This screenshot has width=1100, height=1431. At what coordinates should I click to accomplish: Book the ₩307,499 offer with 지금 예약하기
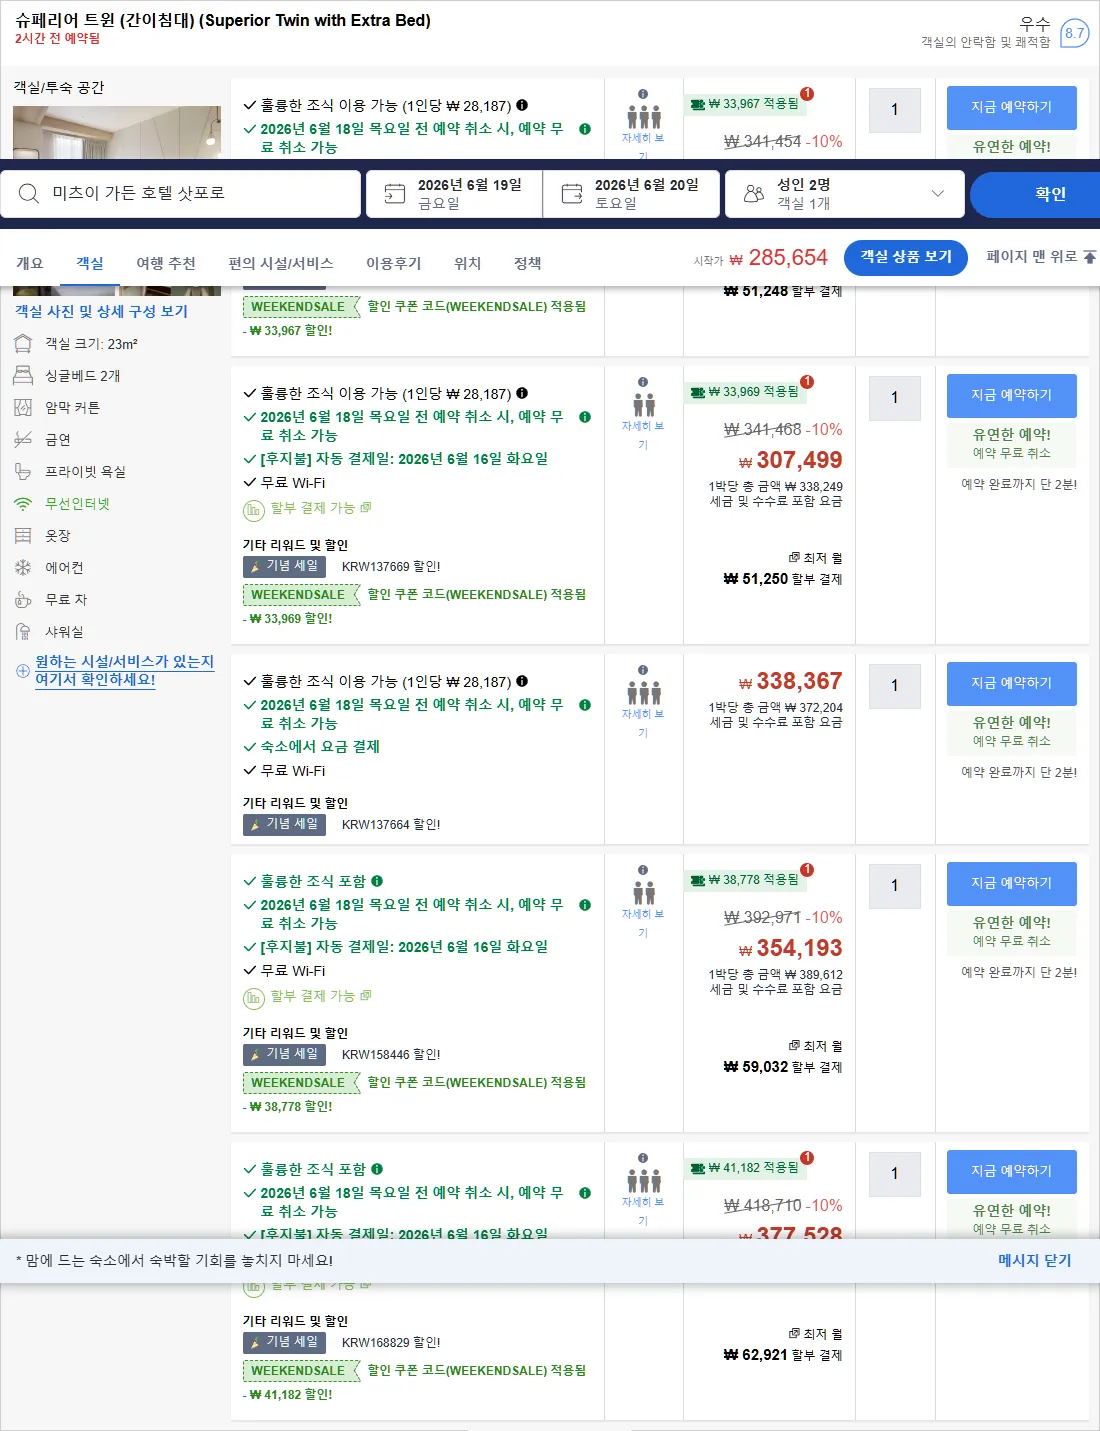[1012, 396]
